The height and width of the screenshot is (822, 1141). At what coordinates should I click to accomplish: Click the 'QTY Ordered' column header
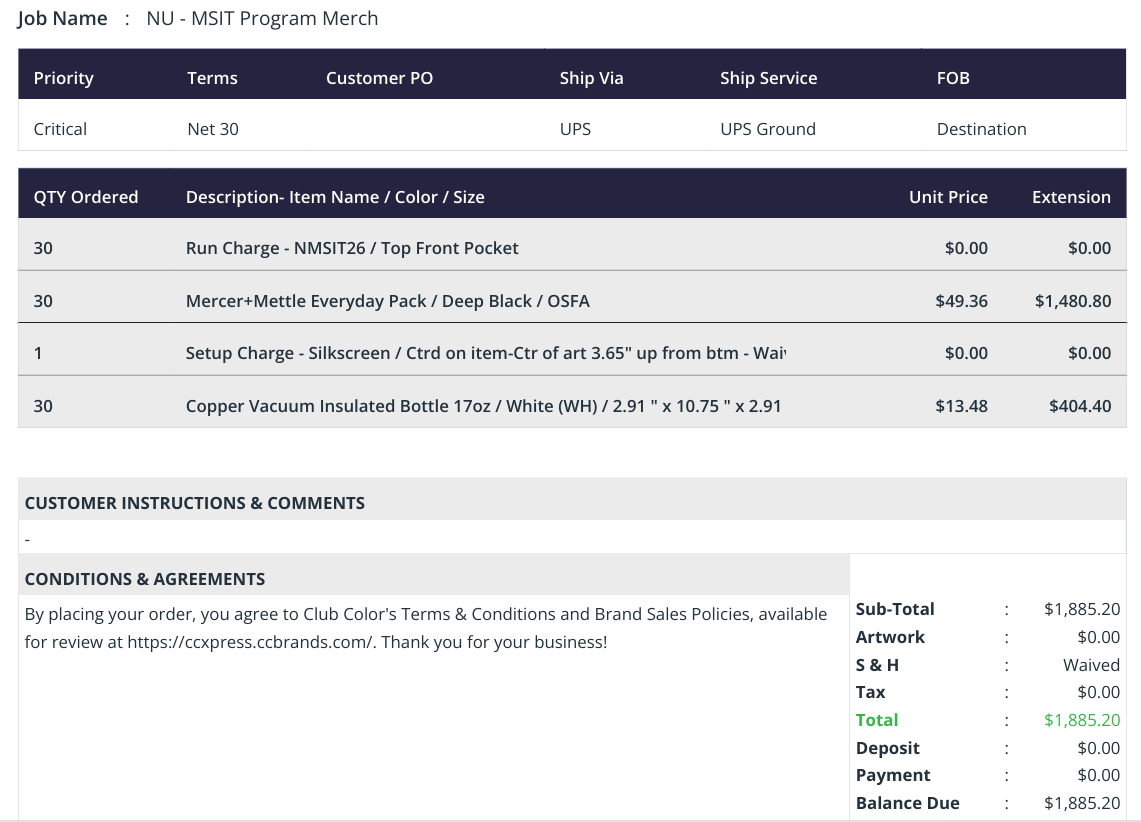click(x=86, y=197)
